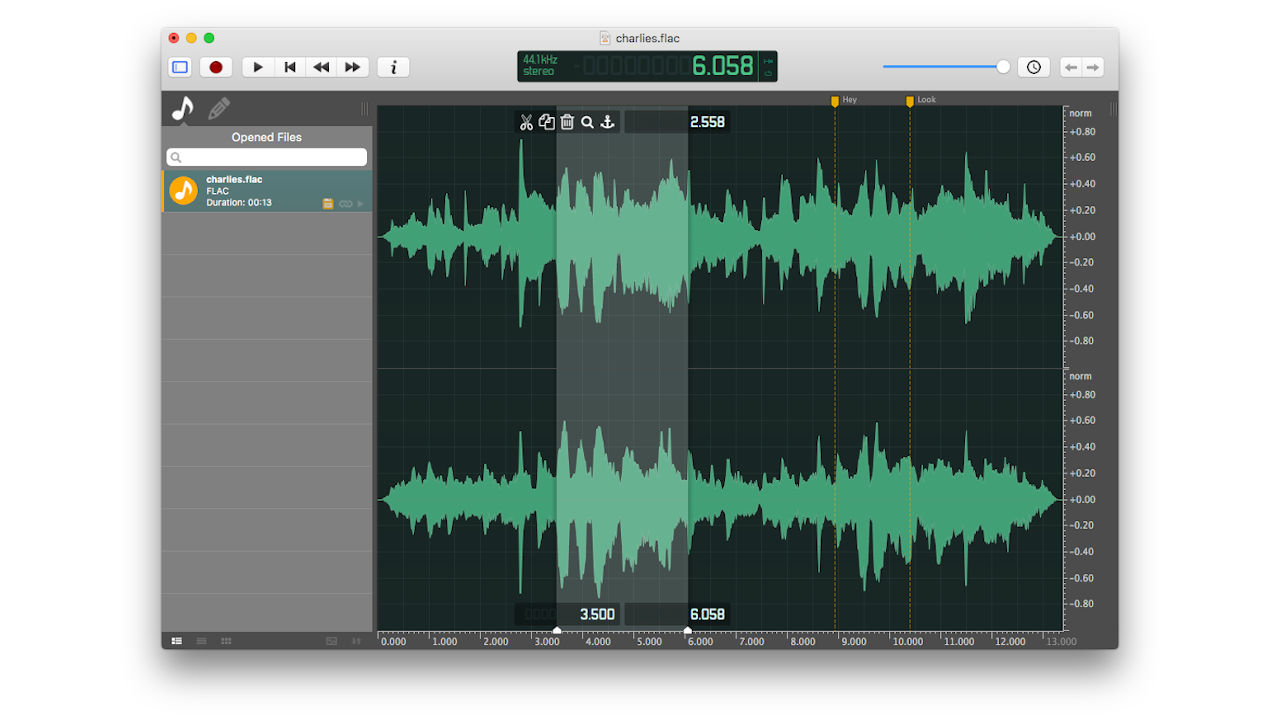Click the right edge panel grip handle

point(1114,108)
